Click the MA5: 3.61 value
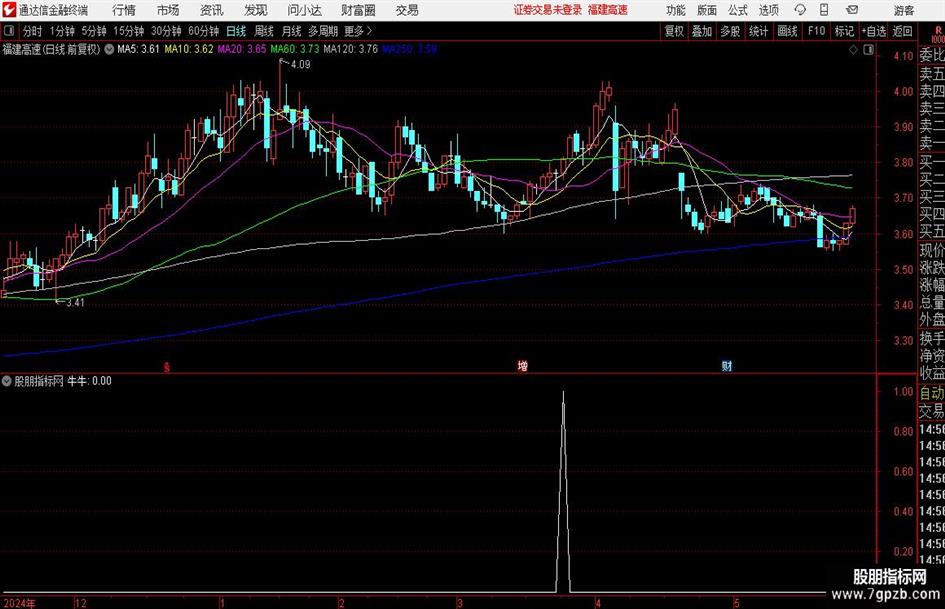945x609 pixels. (x=138, y=49)
